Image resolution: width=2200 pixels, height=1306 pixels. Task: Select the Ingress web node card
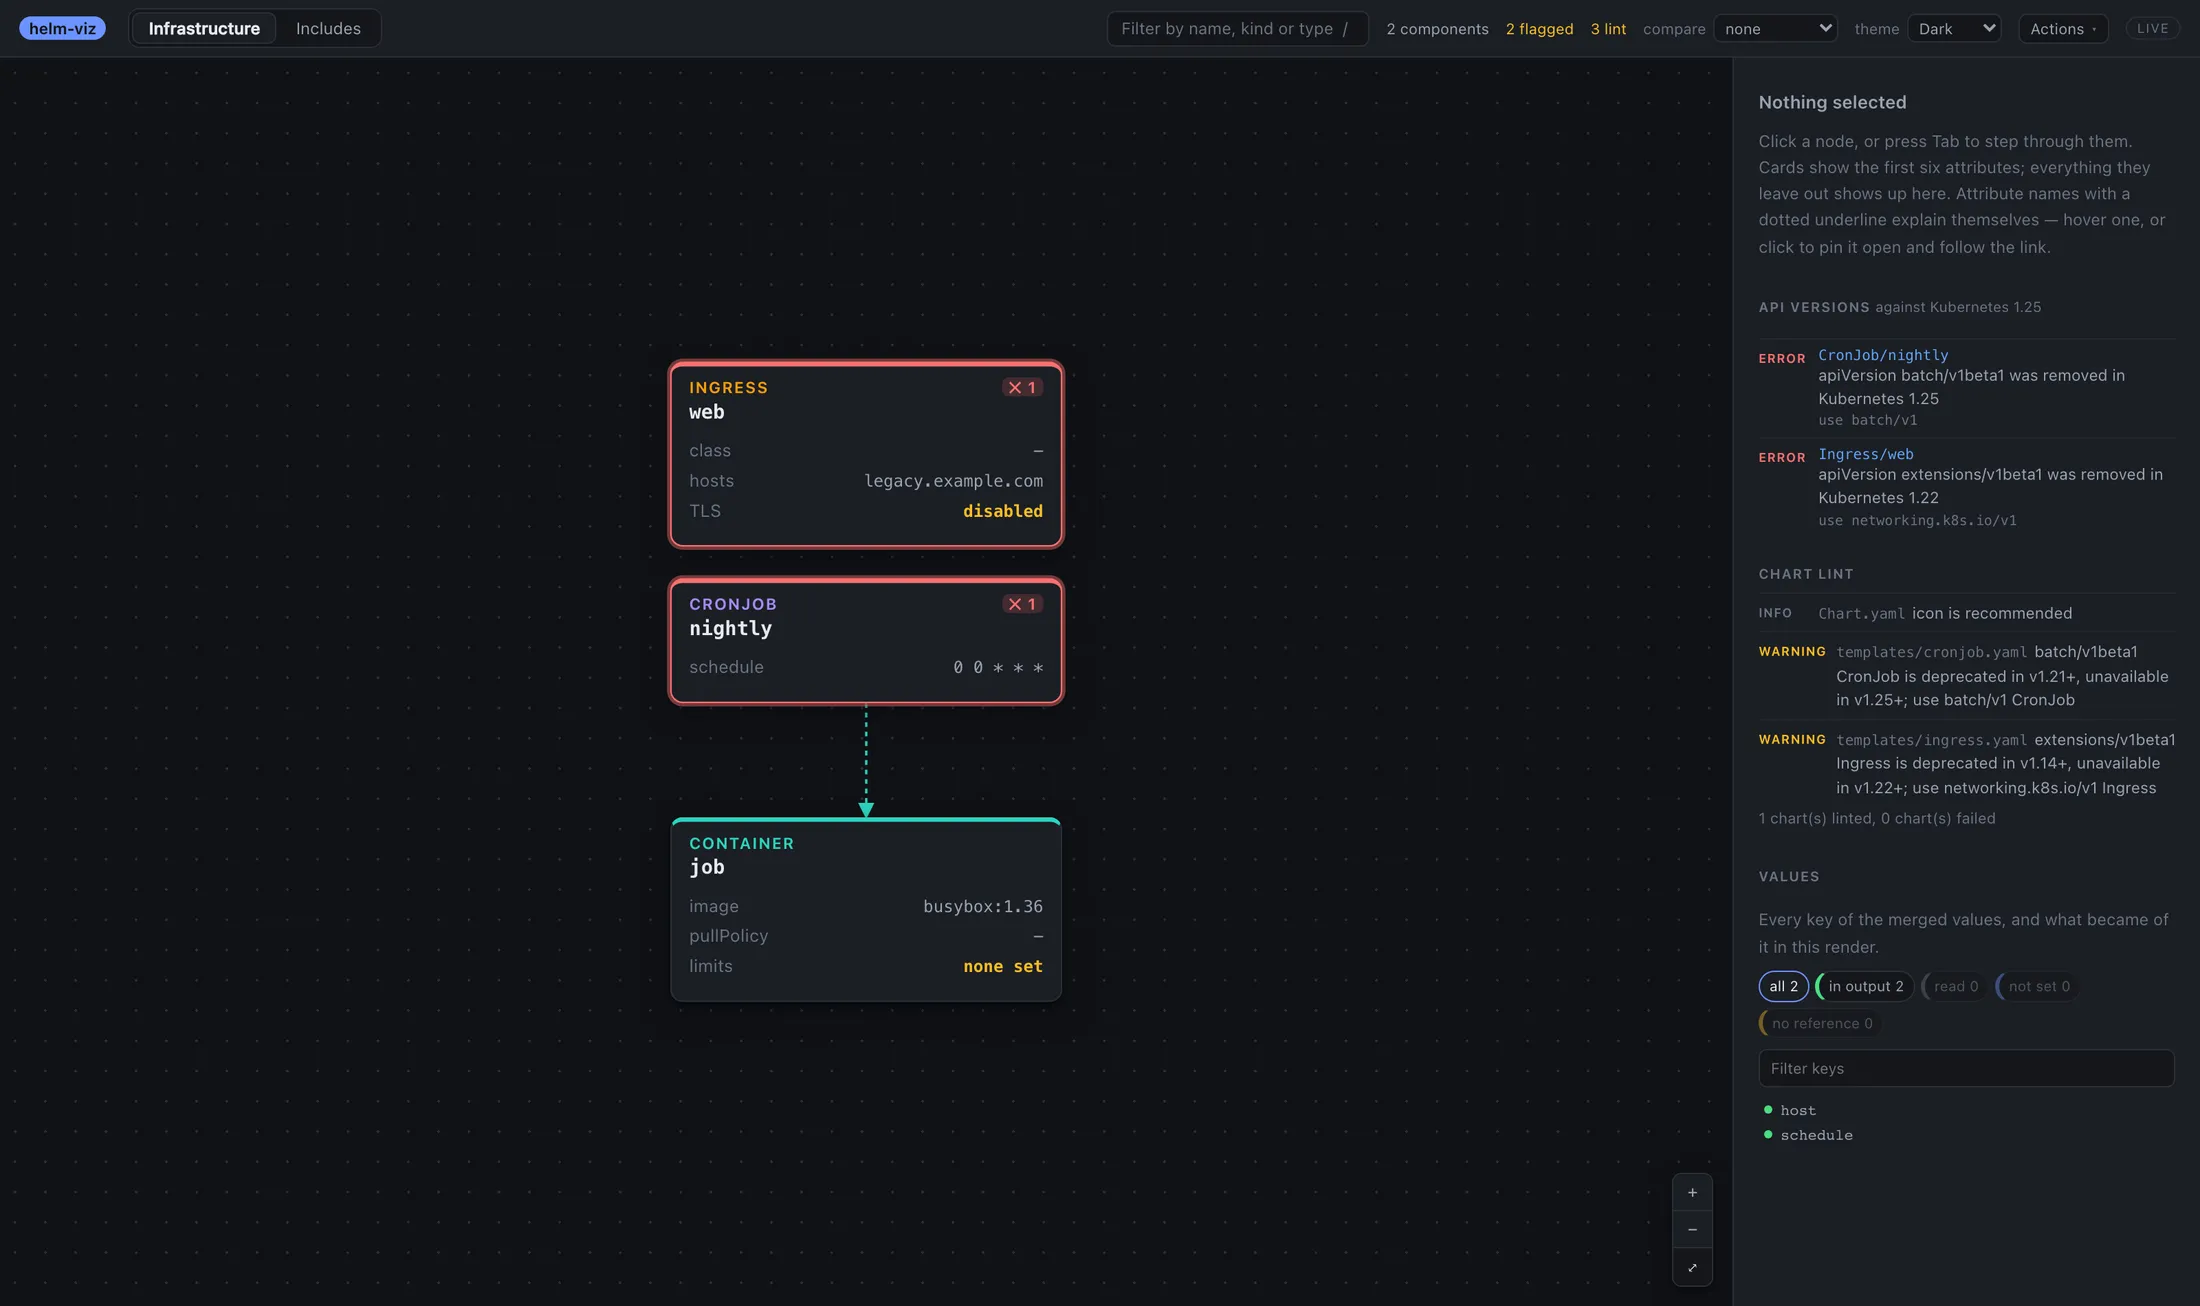pyautogui.click(x=866, y=454)
